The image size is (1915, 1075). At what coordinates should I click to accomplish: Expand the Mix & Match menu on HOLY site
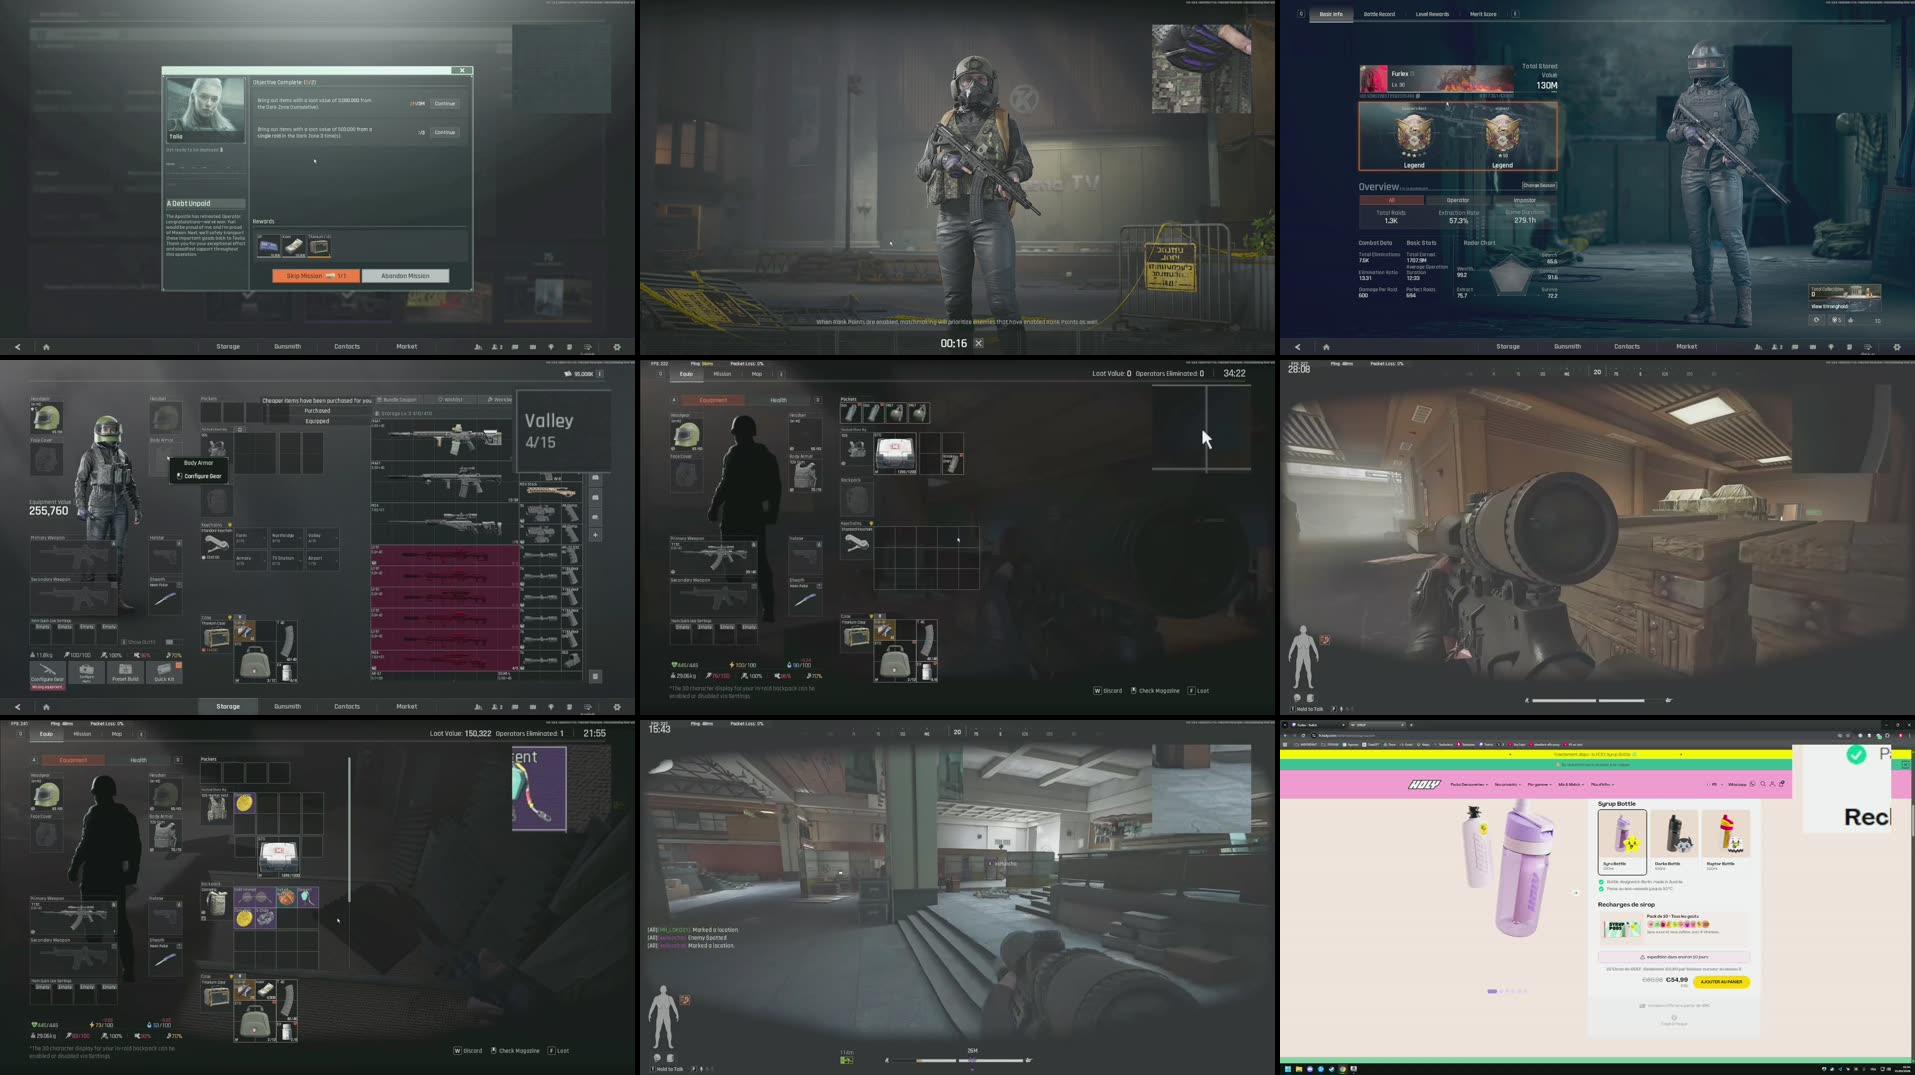point(1571,785)
